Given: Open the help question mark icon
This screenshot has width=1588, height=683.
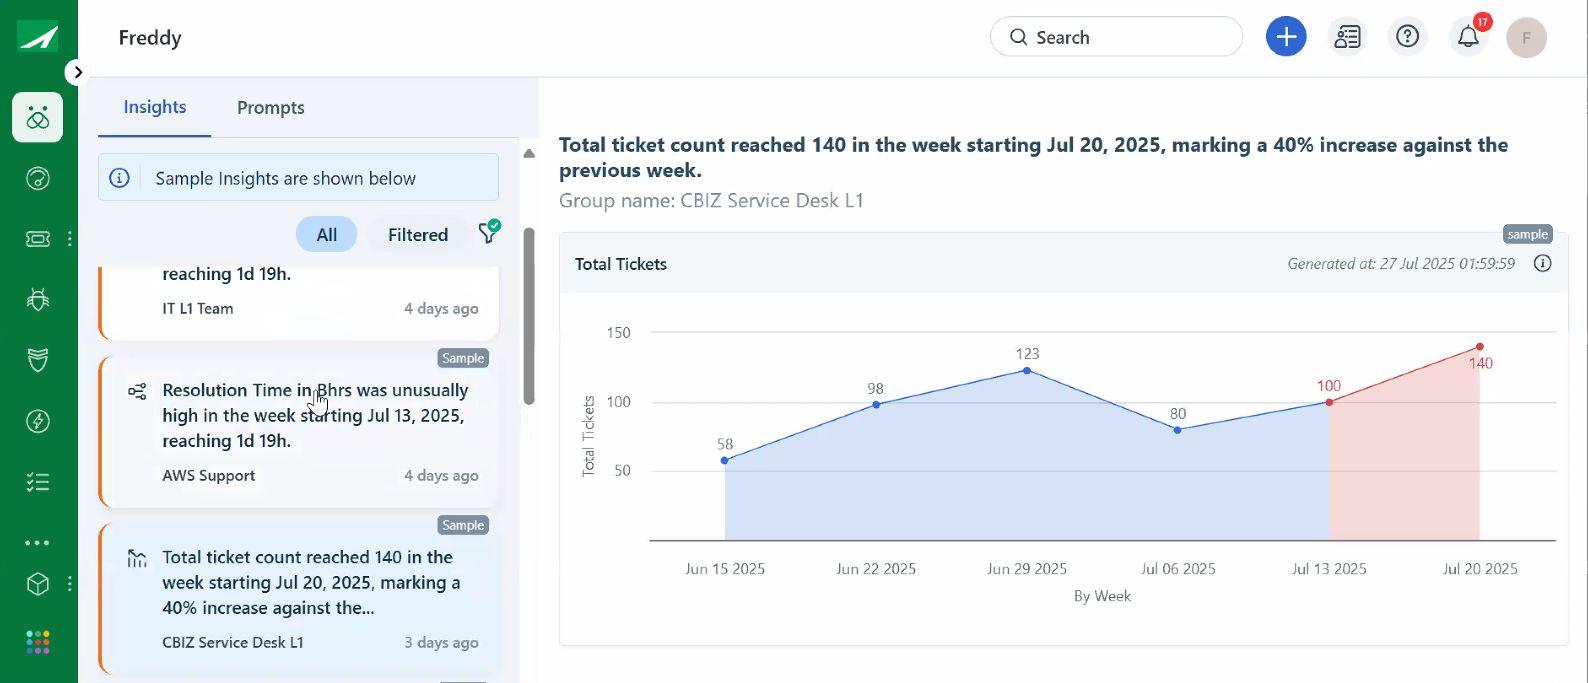Looking at the screenshot, I should [x=1407, y=38].
